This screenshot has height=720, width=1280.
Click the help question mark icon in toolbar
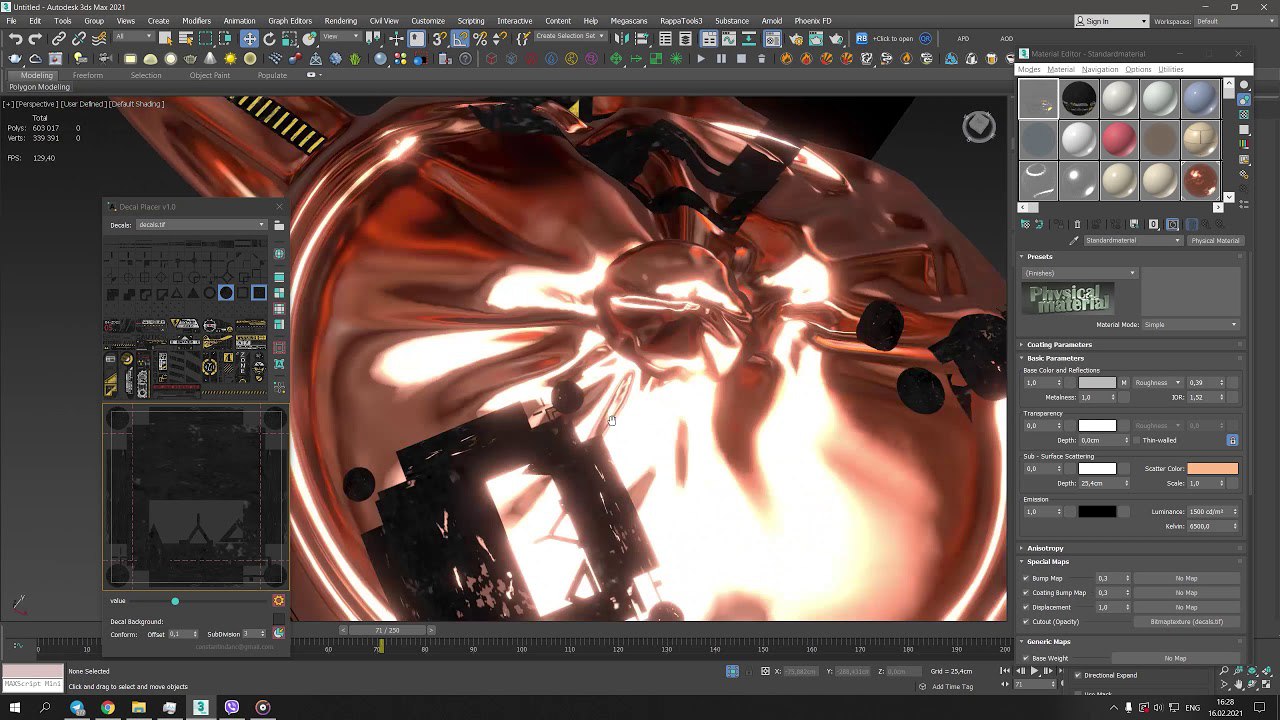click(x=465, y=59)
